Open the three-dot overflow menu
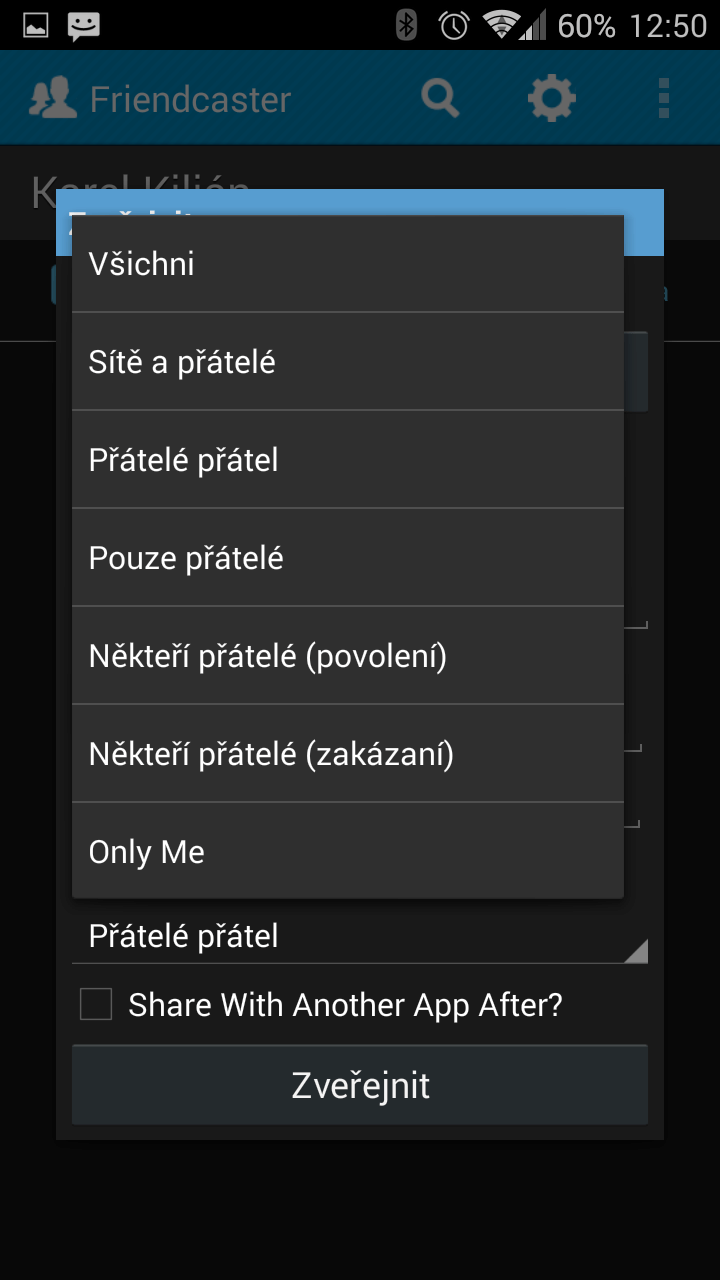The width and height of the screenshot is (720, 1280). click(664, 99)
